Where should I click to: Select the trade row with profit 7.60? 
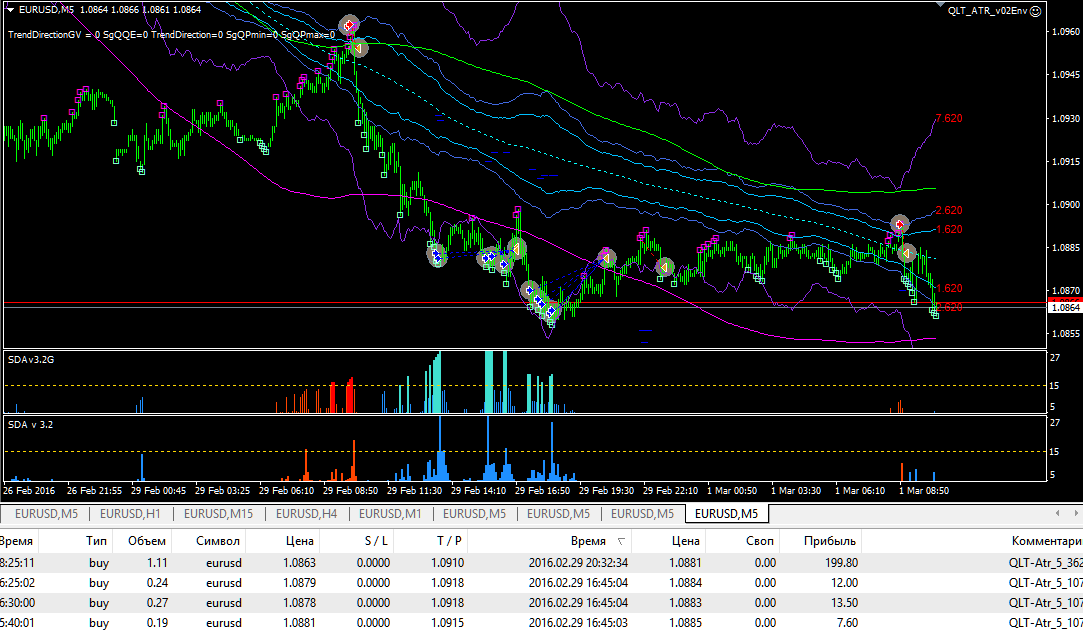click(x=542, y=623)
